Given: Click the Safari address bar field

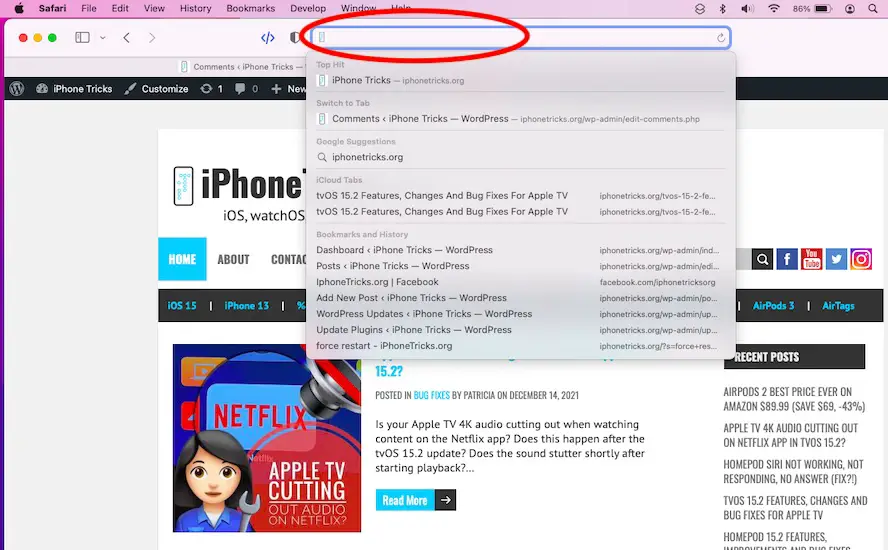Looking at the screenshot, I should (520, 37).
